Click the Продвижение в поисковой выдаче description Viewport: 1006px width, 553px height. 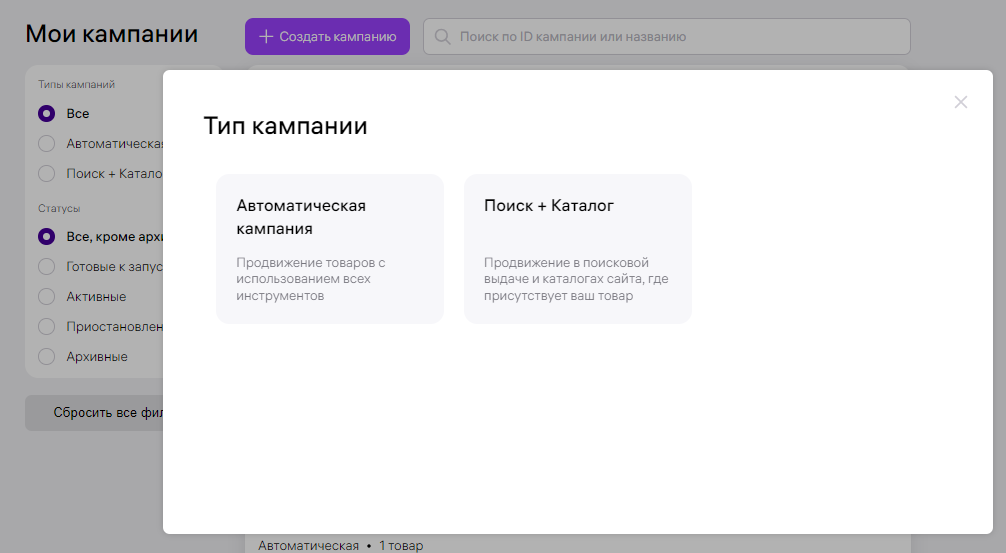(x=576, y=279)
